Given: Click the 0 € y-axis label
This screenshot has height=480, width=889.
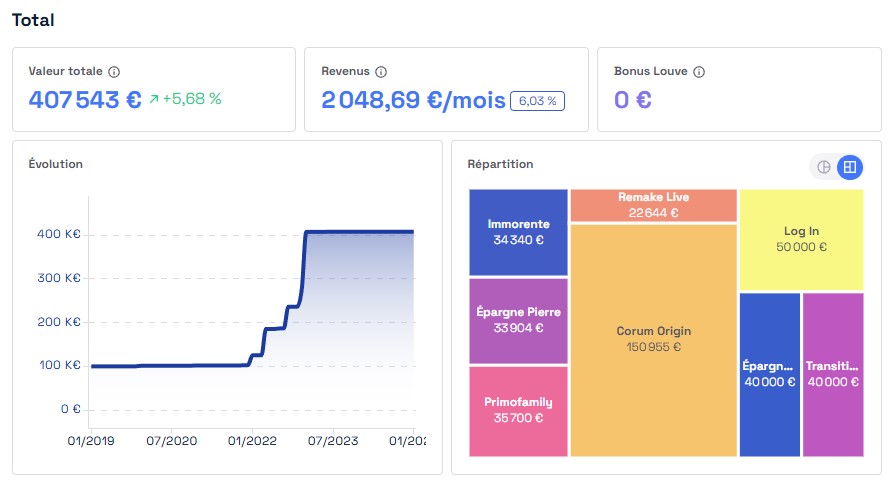Looking at the screenshot, I should point(71,409).
